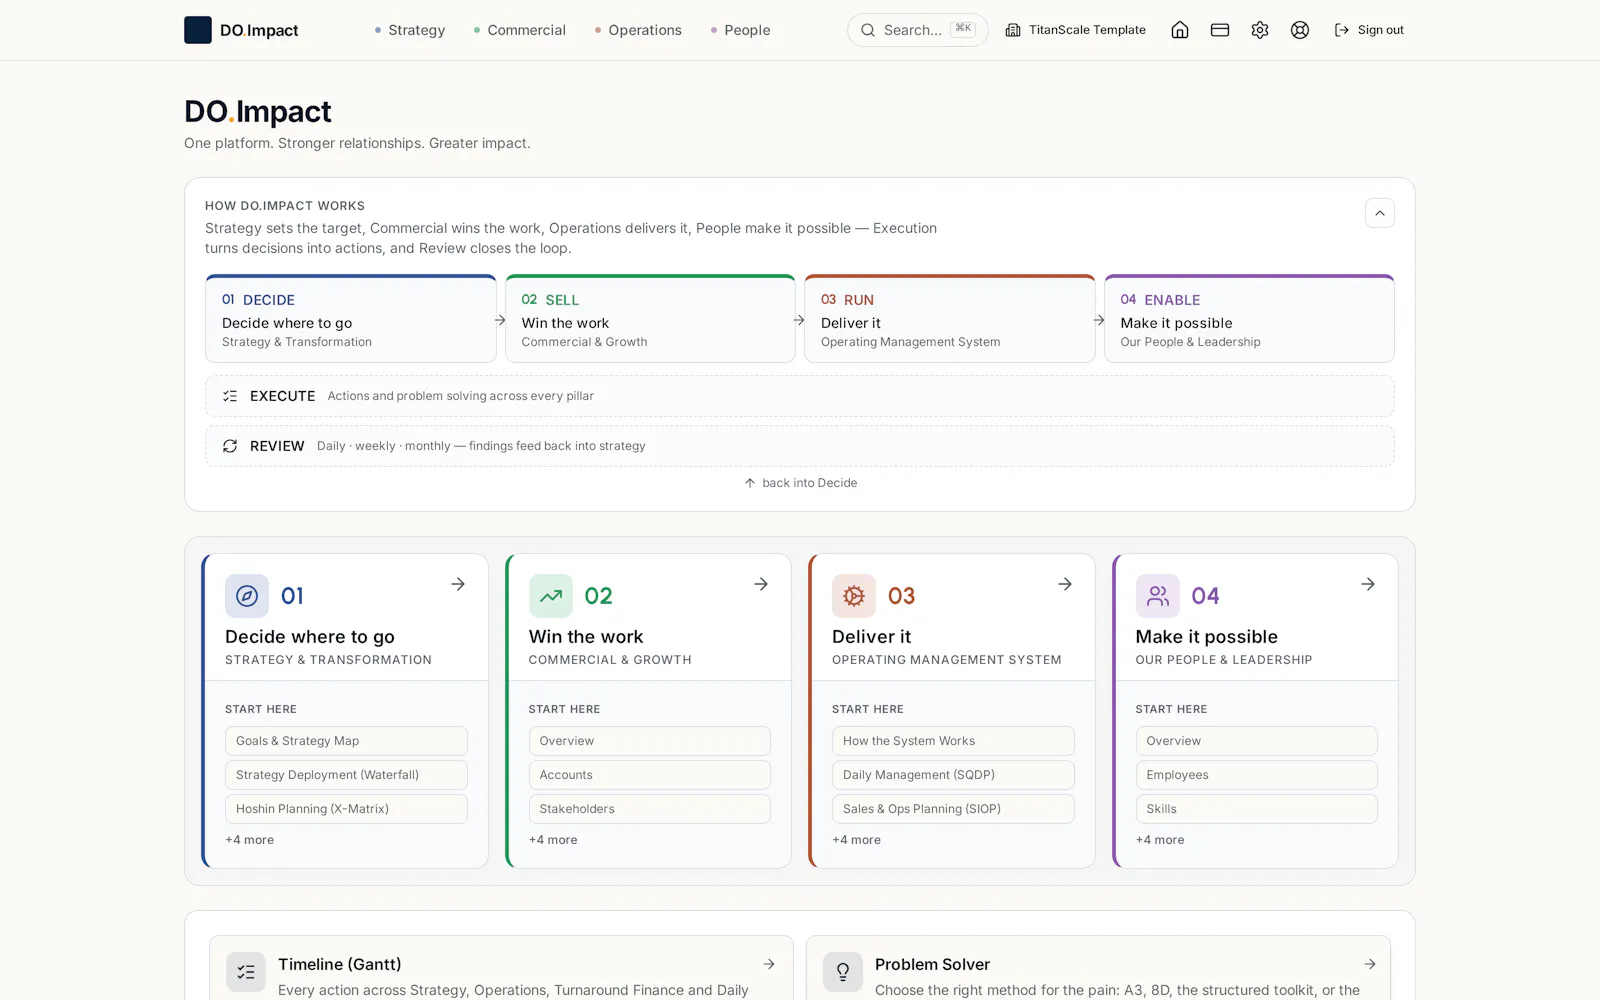The width and height of the screenshot is (1600, 1000).
Task: Select the 01 DECIDE step card
Action: [x=351, y=319]
